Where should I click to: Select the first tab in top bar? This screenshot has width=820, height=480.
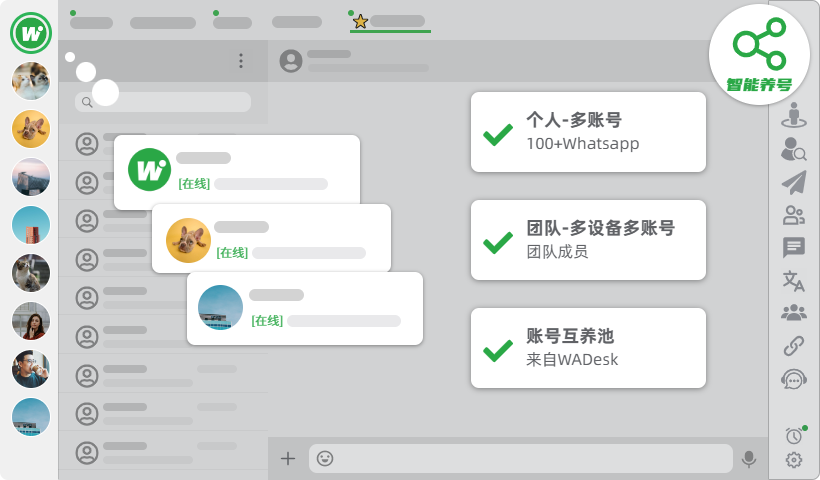[x=91, y=22]
